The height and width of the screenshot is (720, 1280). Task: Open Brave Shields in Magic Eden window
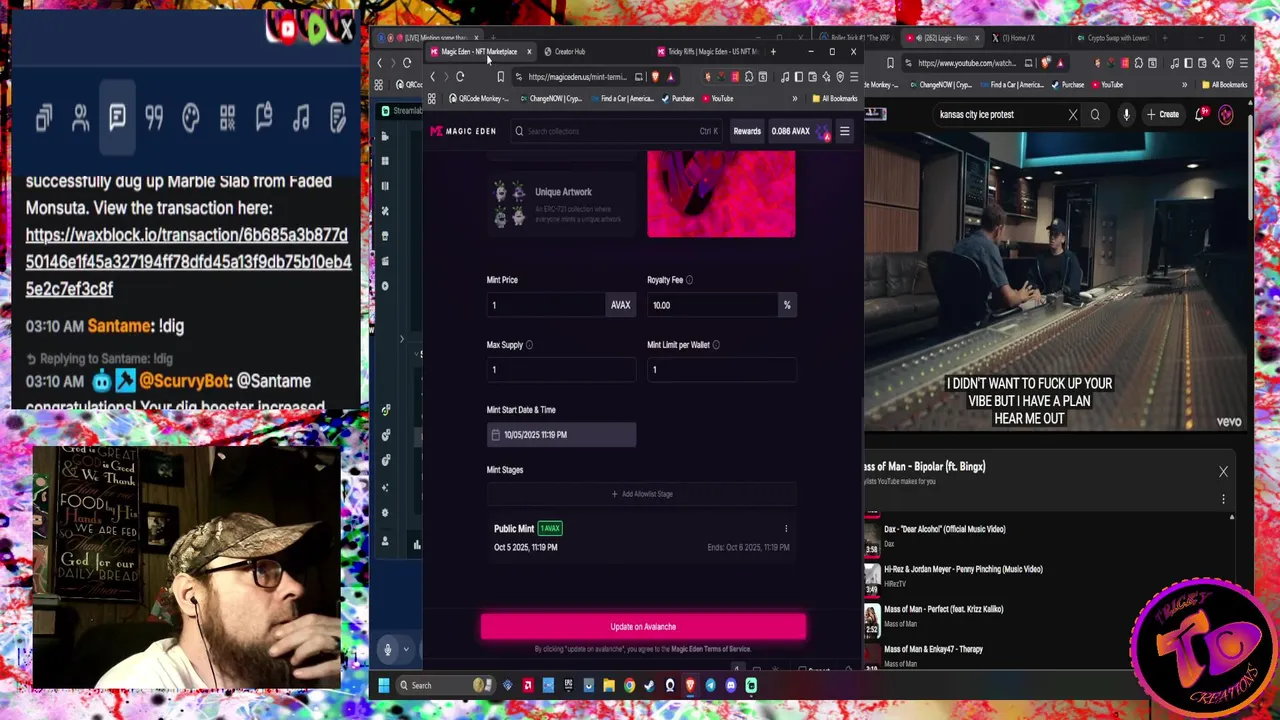pos(655,77)
